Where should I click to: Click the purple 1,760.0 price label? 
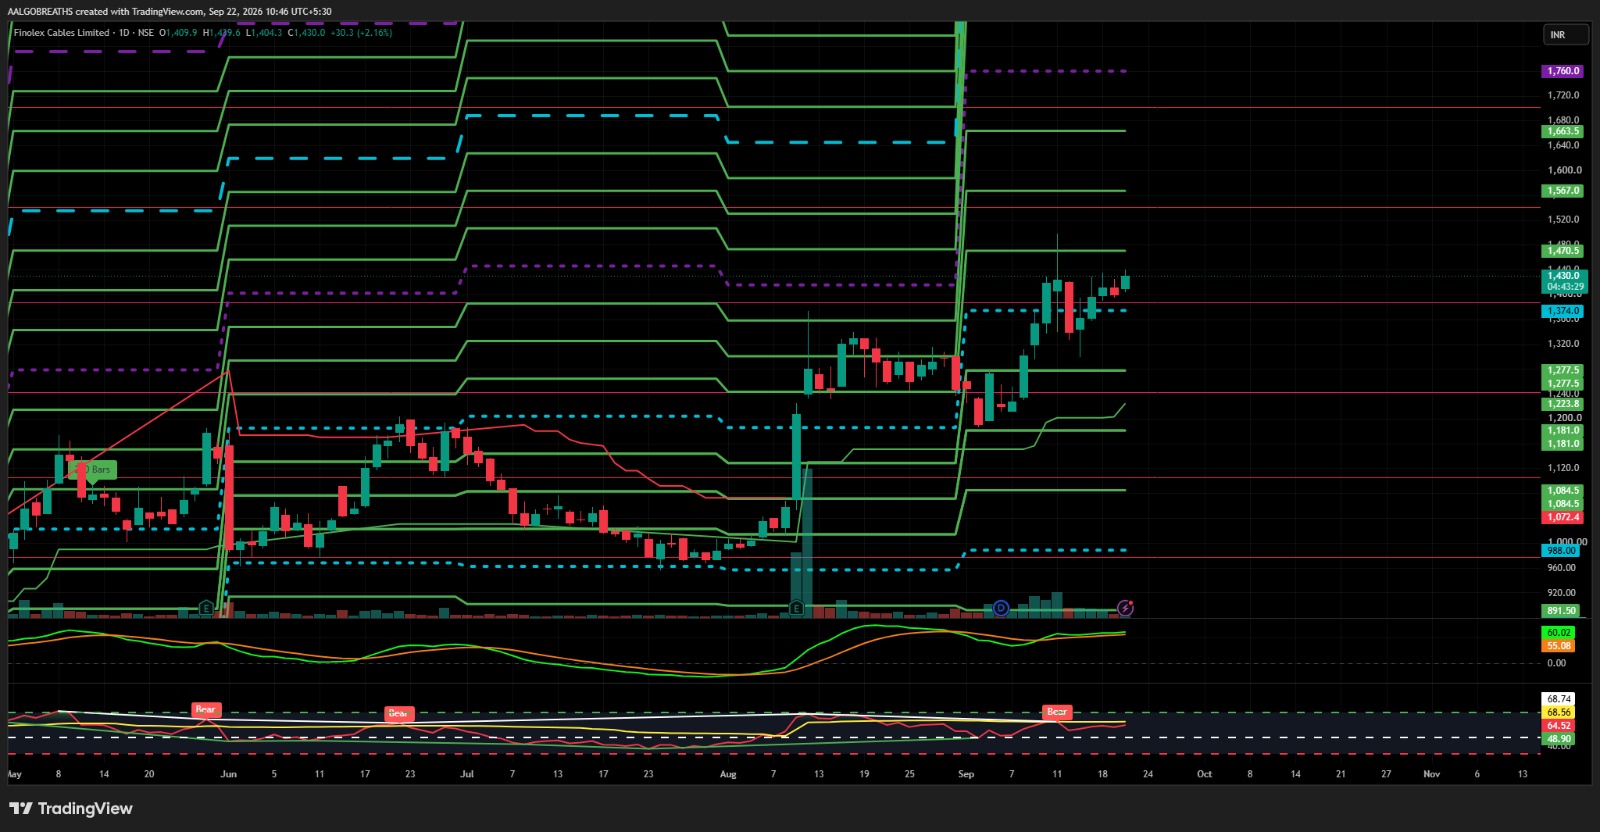(1563, 71)
